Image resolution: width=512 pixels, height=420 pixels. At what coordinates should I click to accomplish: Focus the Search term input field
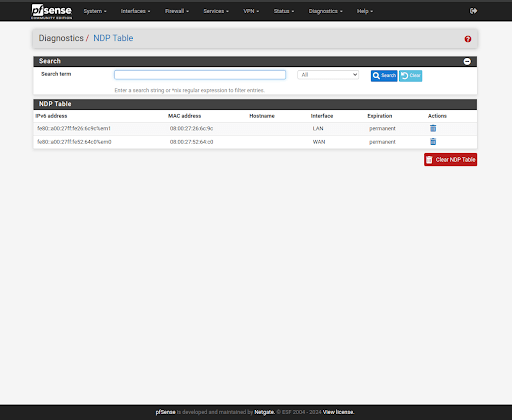200,75
